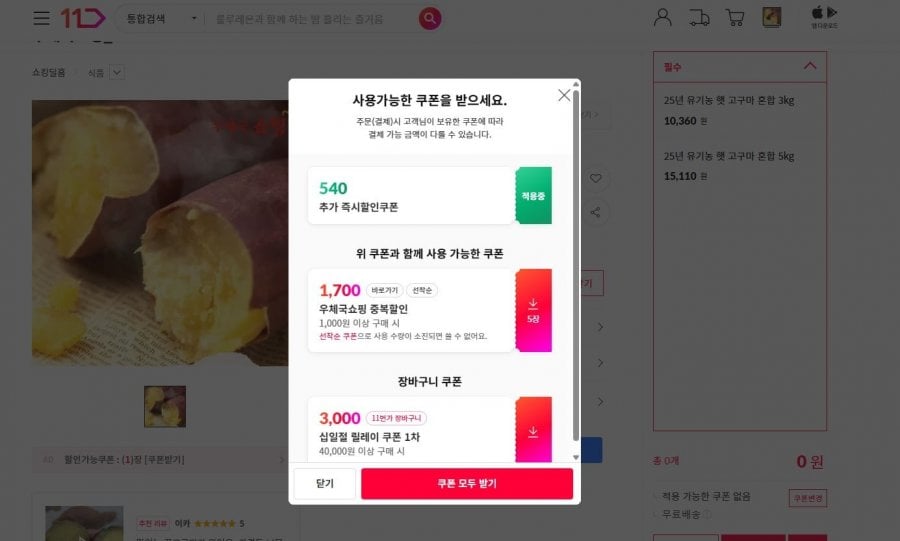Viewport: 900px width, 541px height.
Task: Open the 통합검색 dropdown
Action: (161, 19)
